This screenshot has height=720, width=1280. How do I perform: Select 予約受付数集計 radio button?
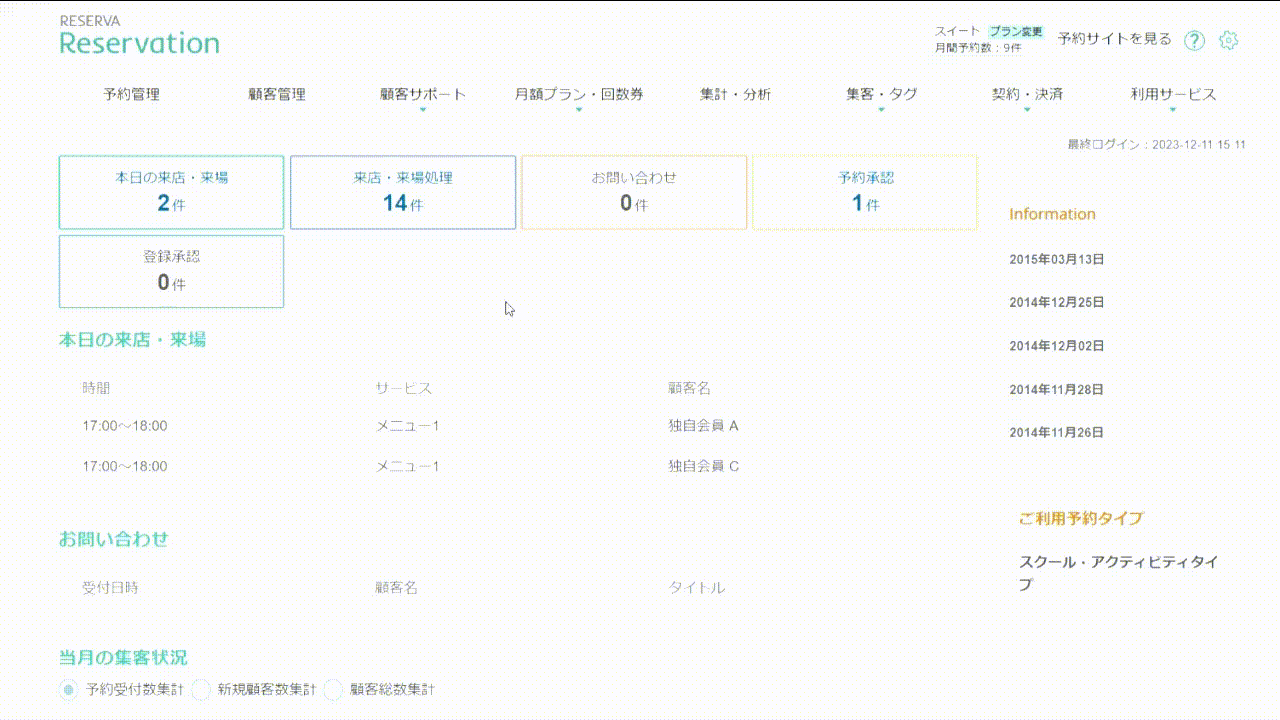pos(68,689)
